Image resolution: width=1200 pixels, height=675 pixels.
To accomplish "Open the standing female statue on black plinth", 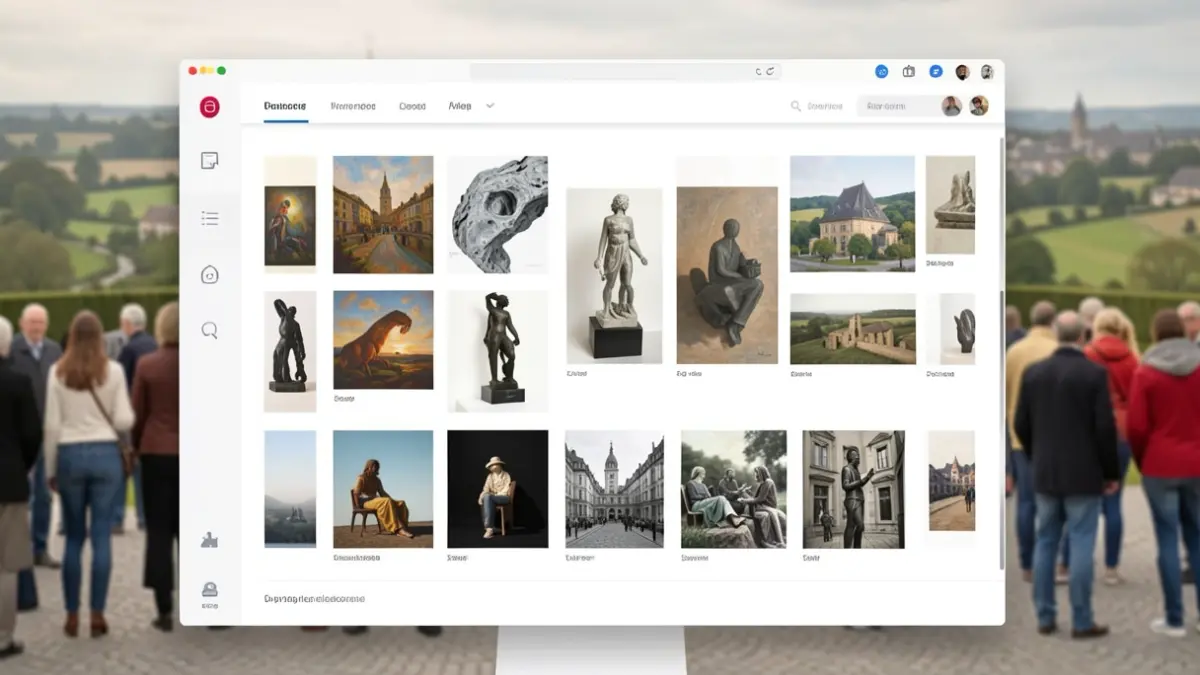I will pos(614,275).
